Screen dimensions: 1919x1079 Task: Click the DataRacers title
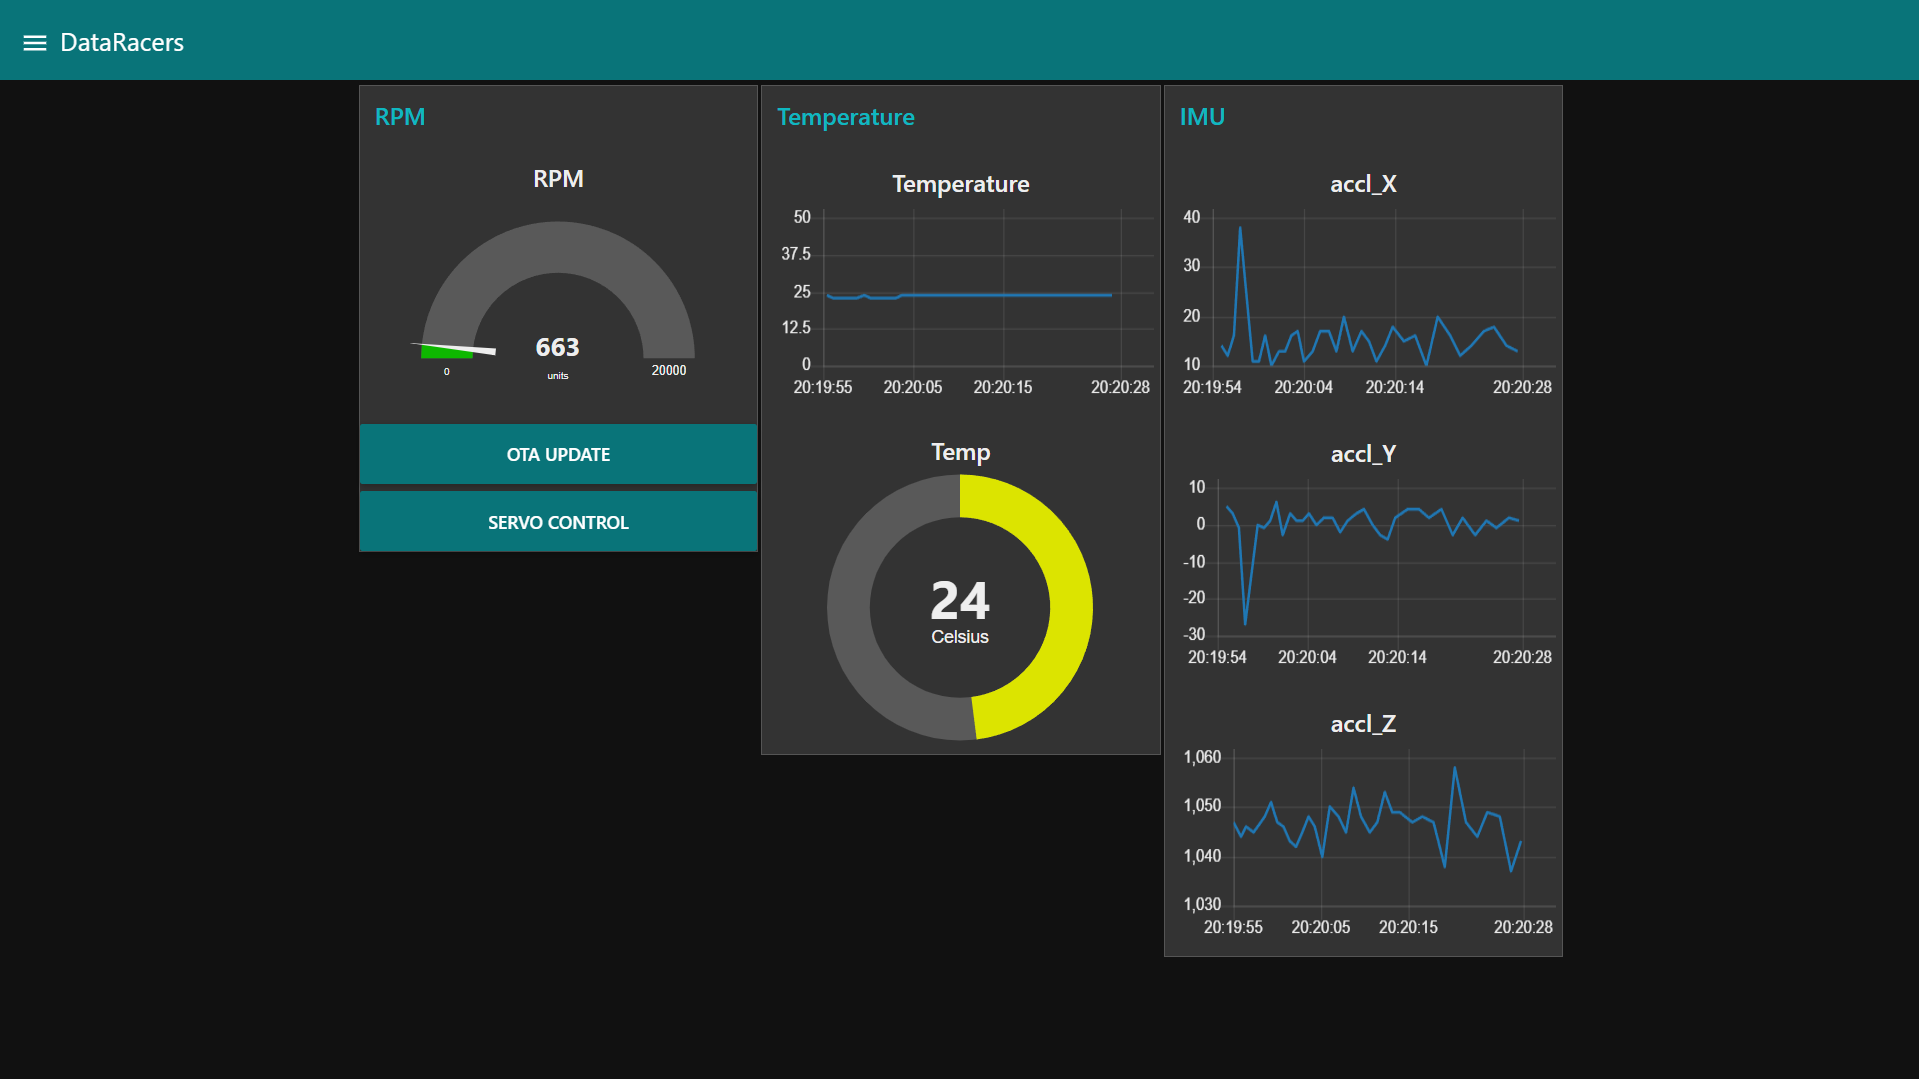[x=122, y=43]
